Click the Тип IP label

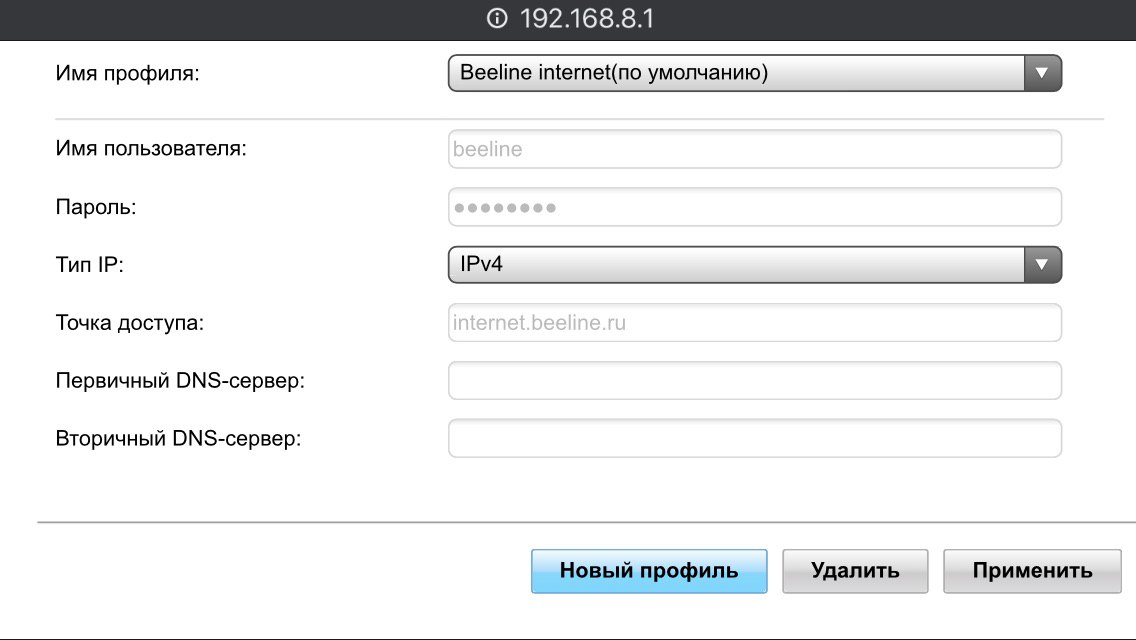tap(89, 265)
